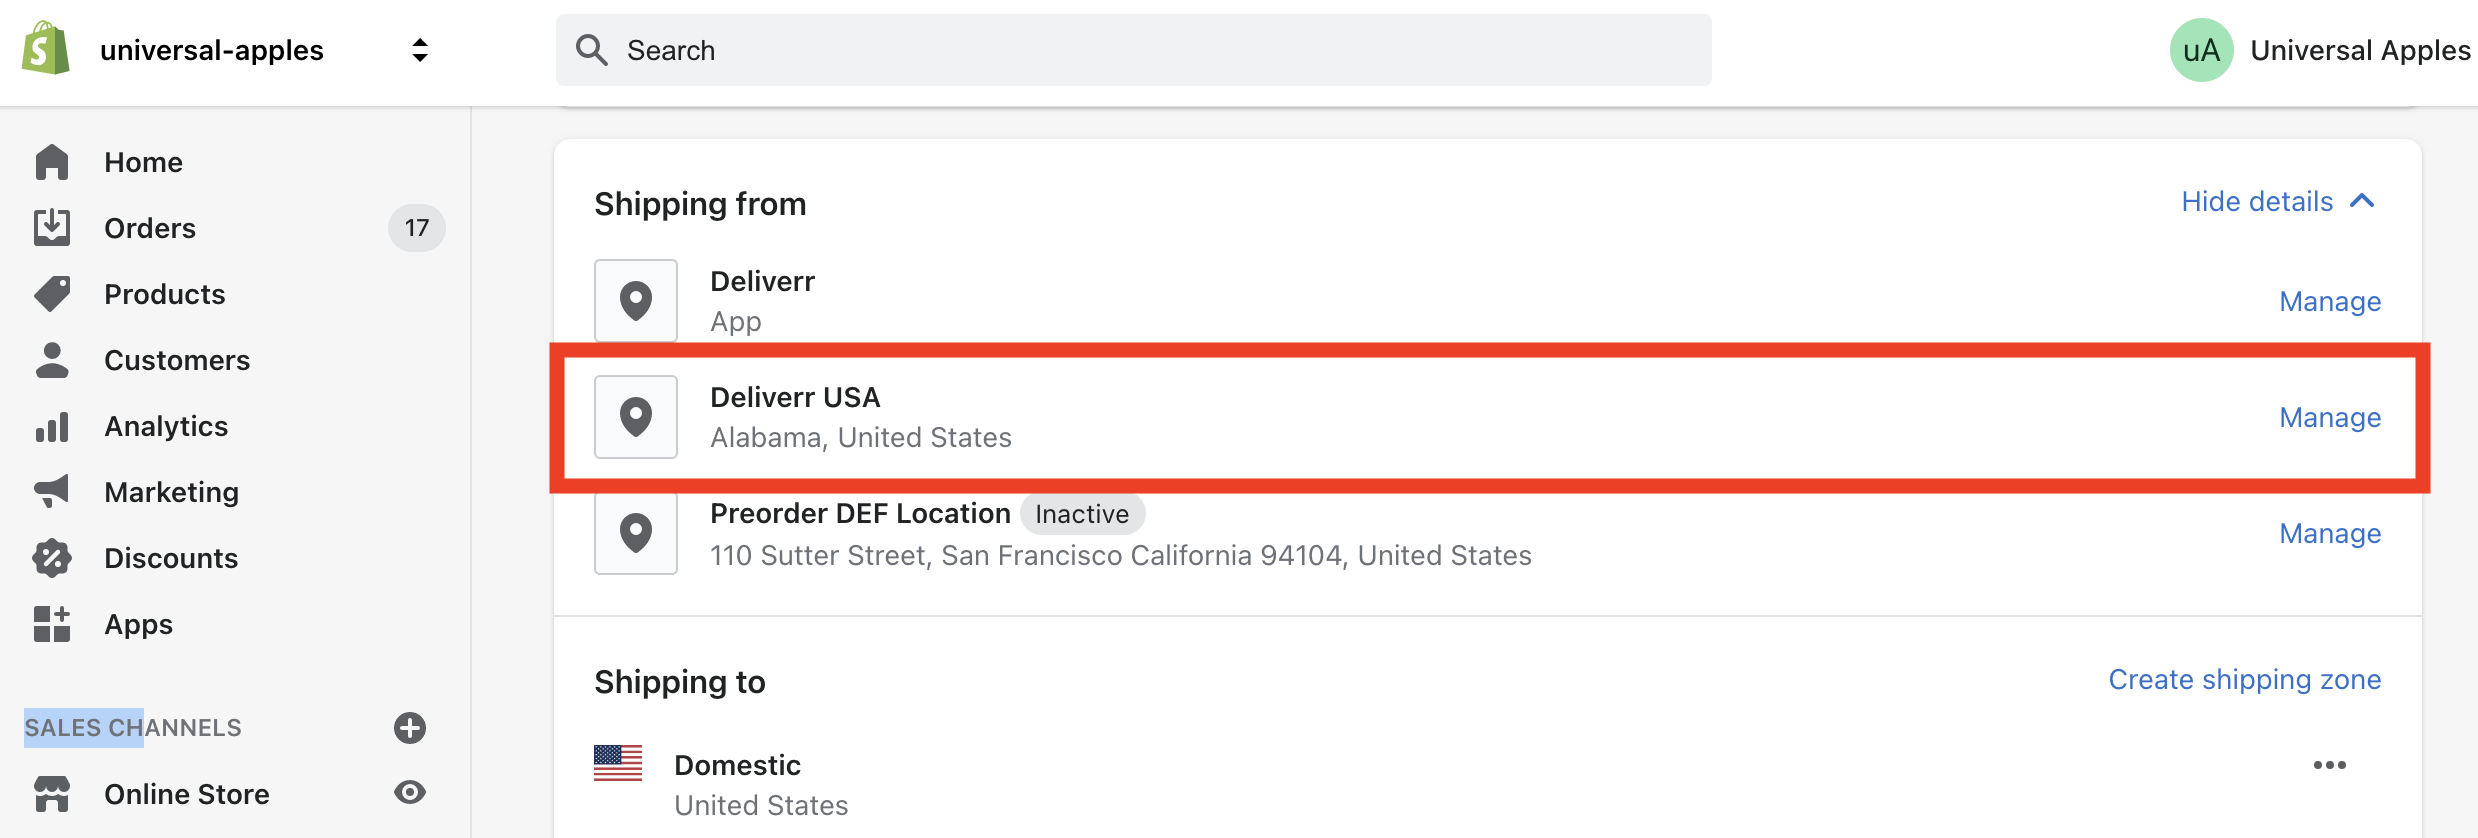Open the Customers person icon
The image size is (2478, 838).
[52, 360]
